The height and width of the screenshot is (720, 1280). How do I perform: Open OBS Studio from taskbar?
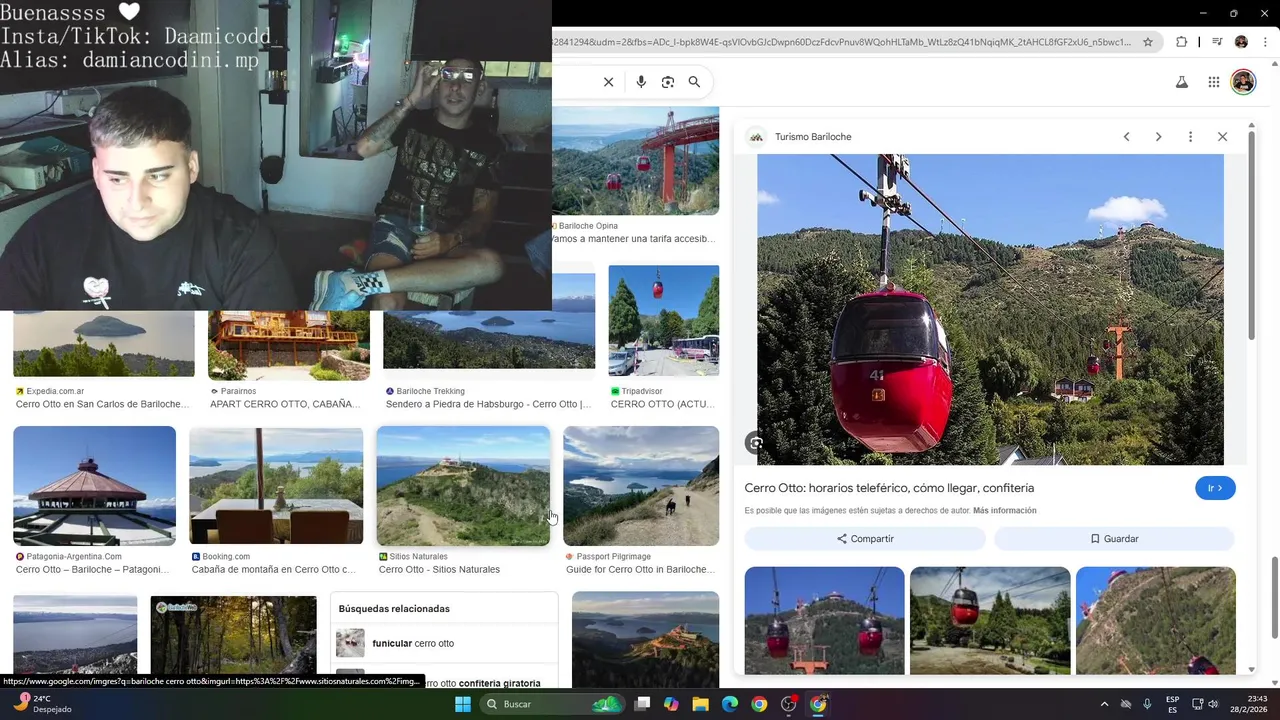(789, 704)
